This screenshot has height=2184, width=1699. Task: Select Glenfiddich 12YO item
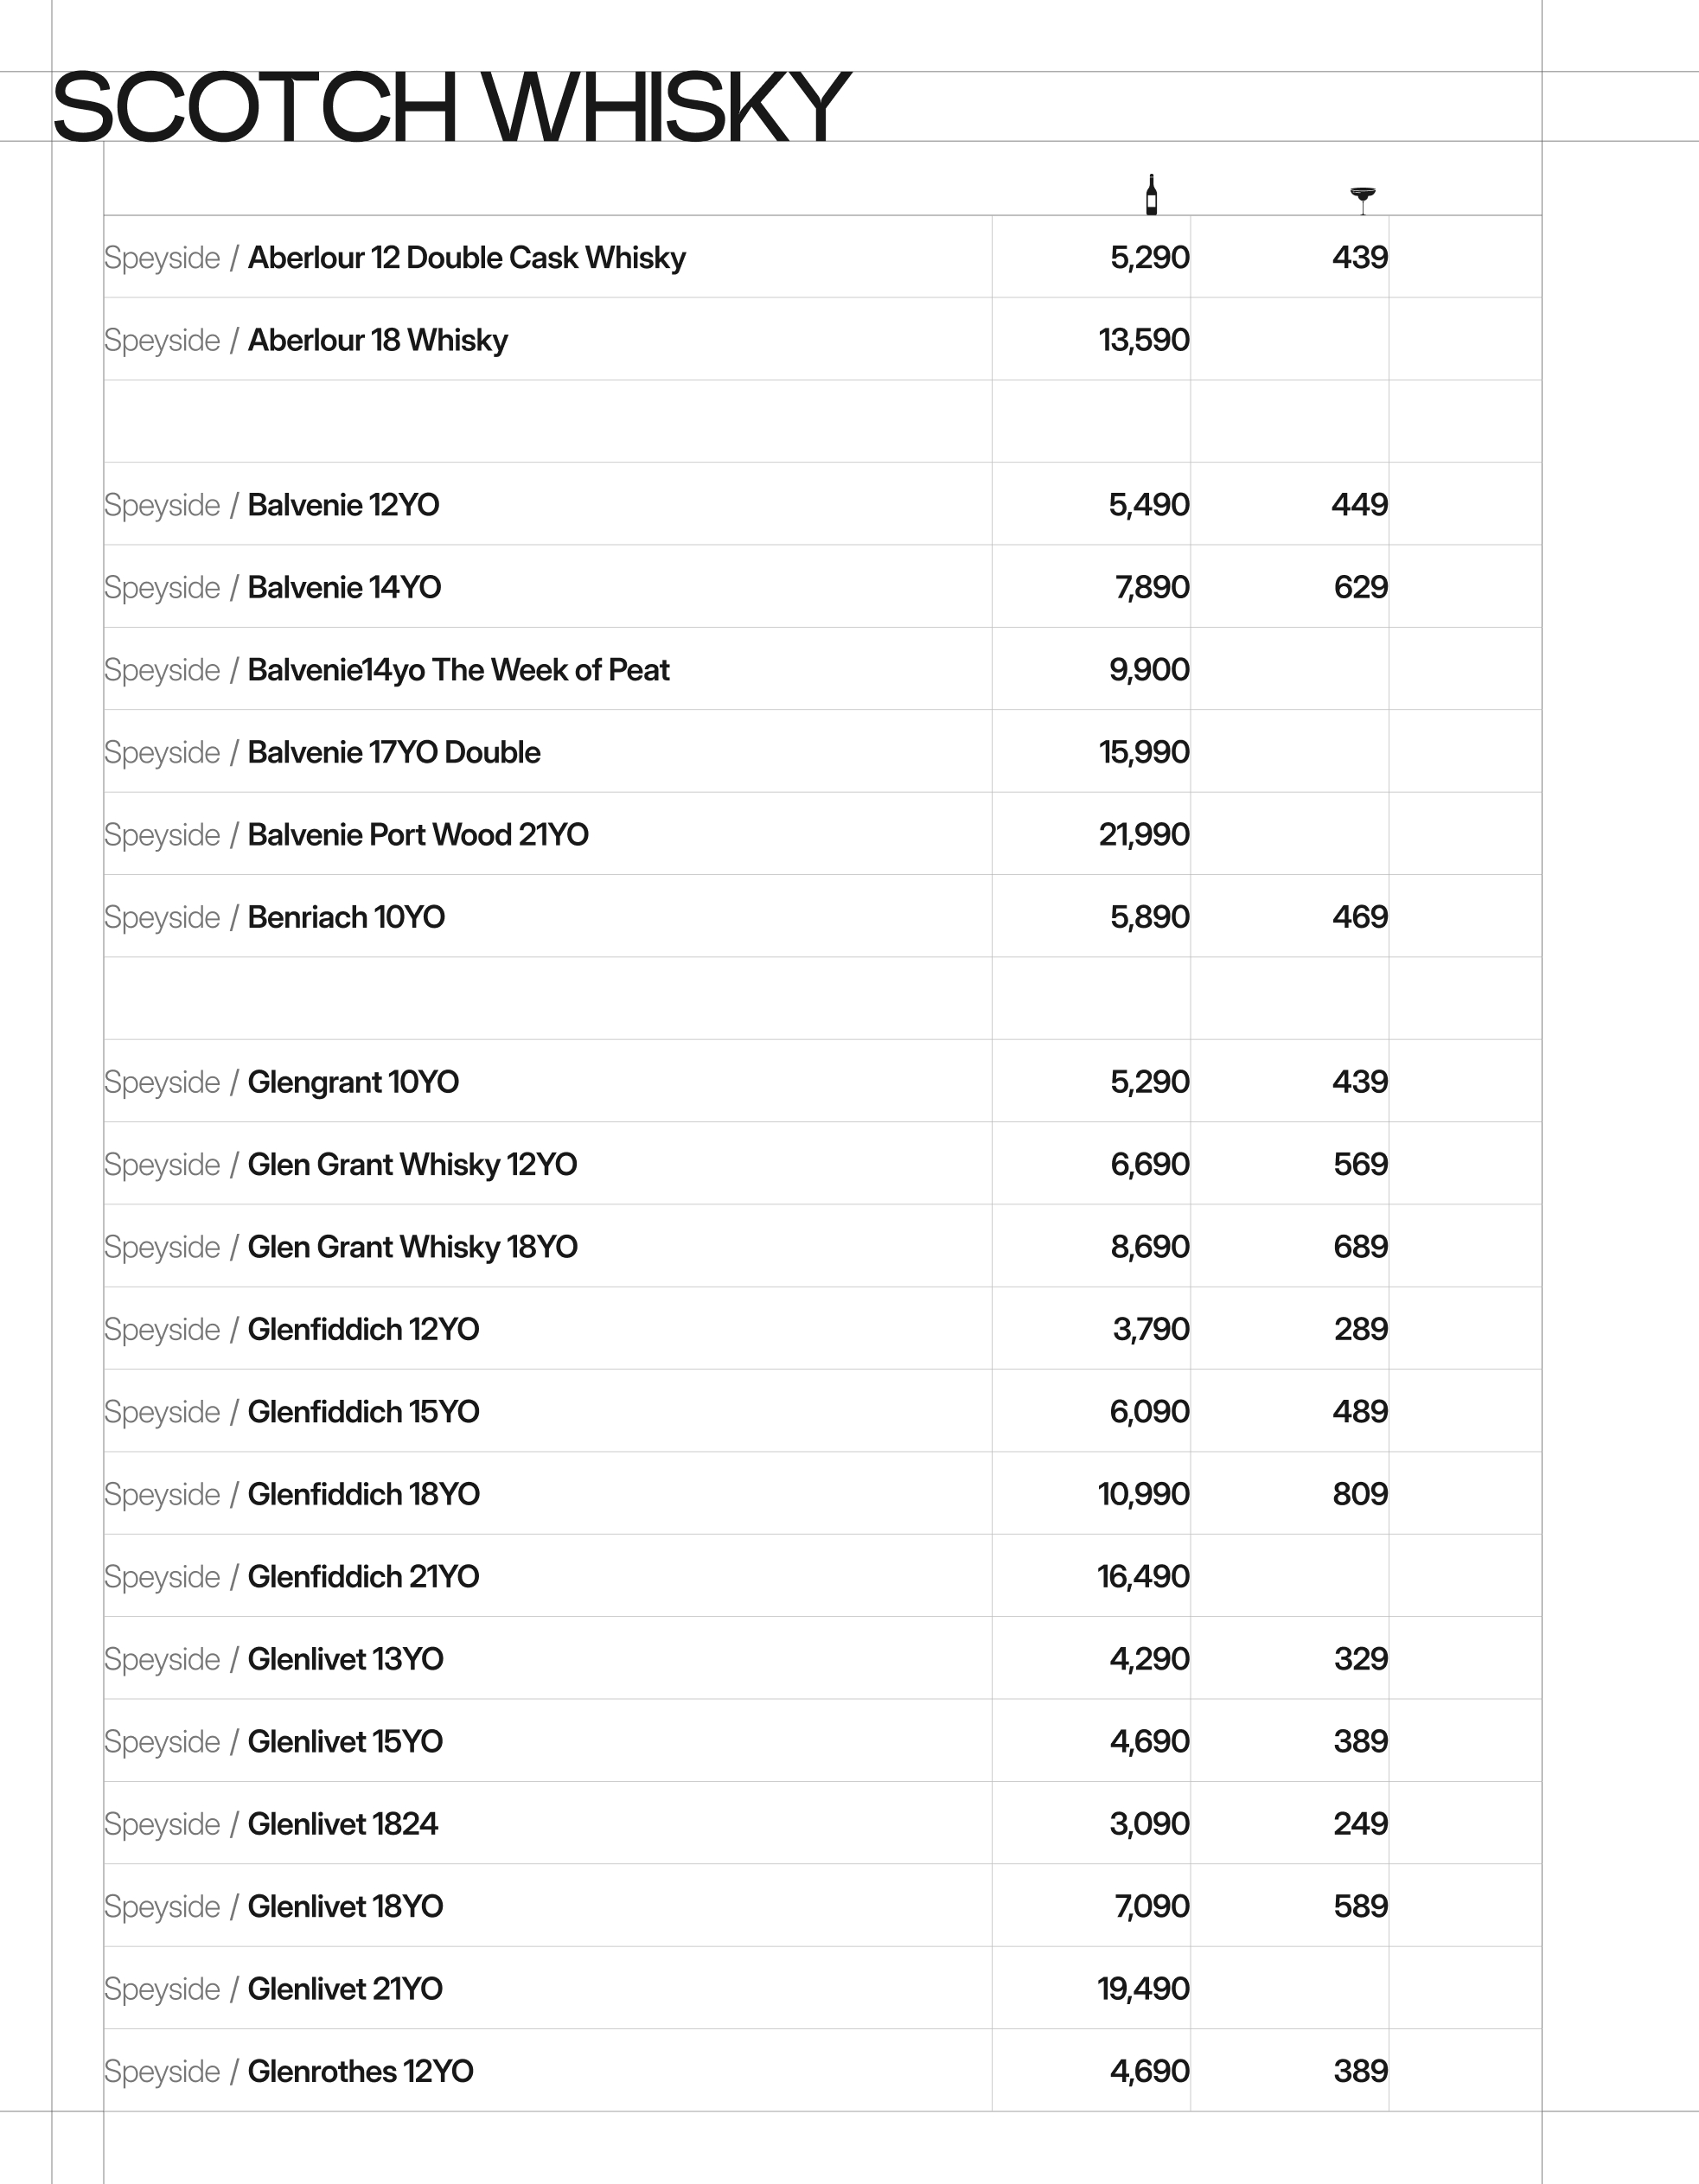tap(363, 1329)
